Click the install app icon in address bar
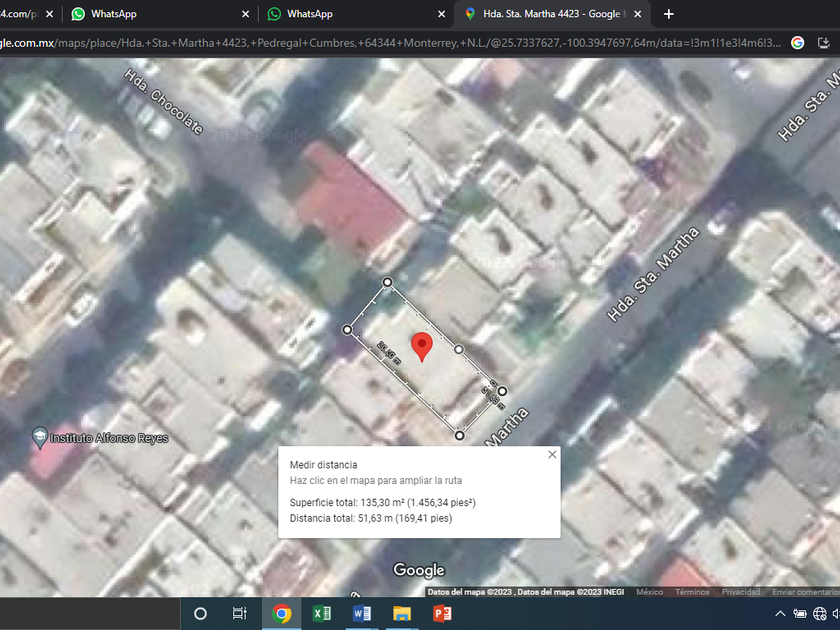Image resolution: width=840 pixels, height=630 pixels. (824, 43)
